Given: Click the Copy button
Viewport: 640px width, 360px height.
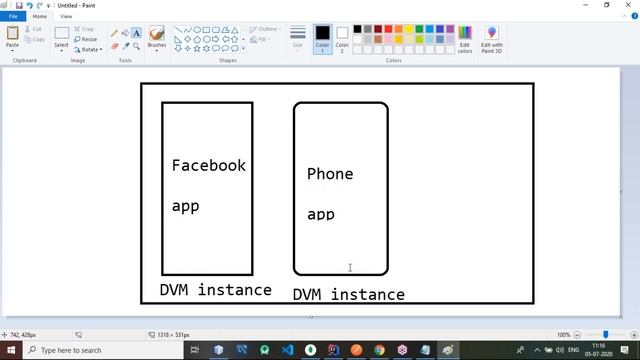Looking at the screenshot, I should pyautogui.click(x=35, y=39).
